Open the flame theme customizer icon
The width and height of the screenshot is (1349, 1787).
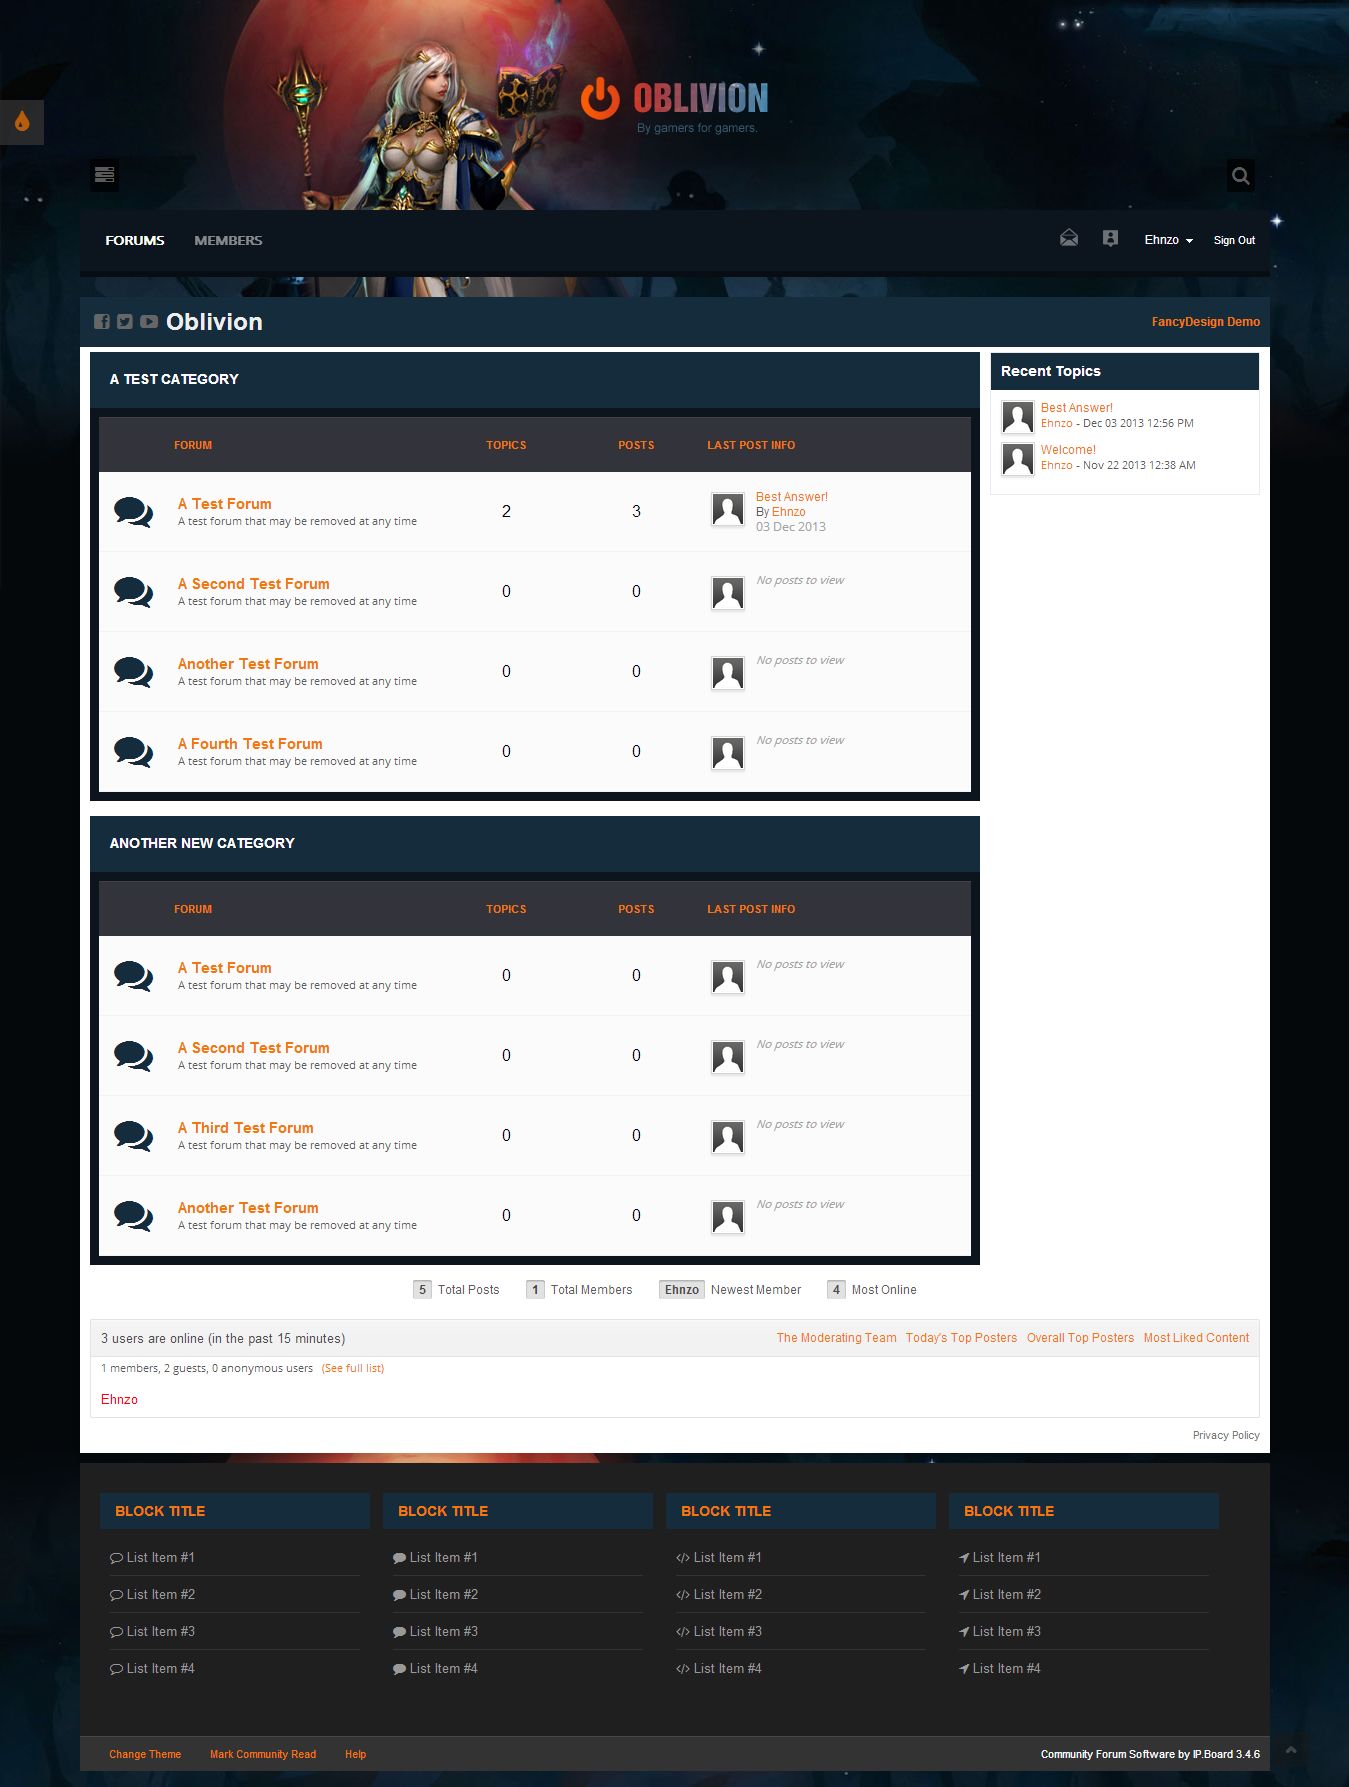pos(22,122)
